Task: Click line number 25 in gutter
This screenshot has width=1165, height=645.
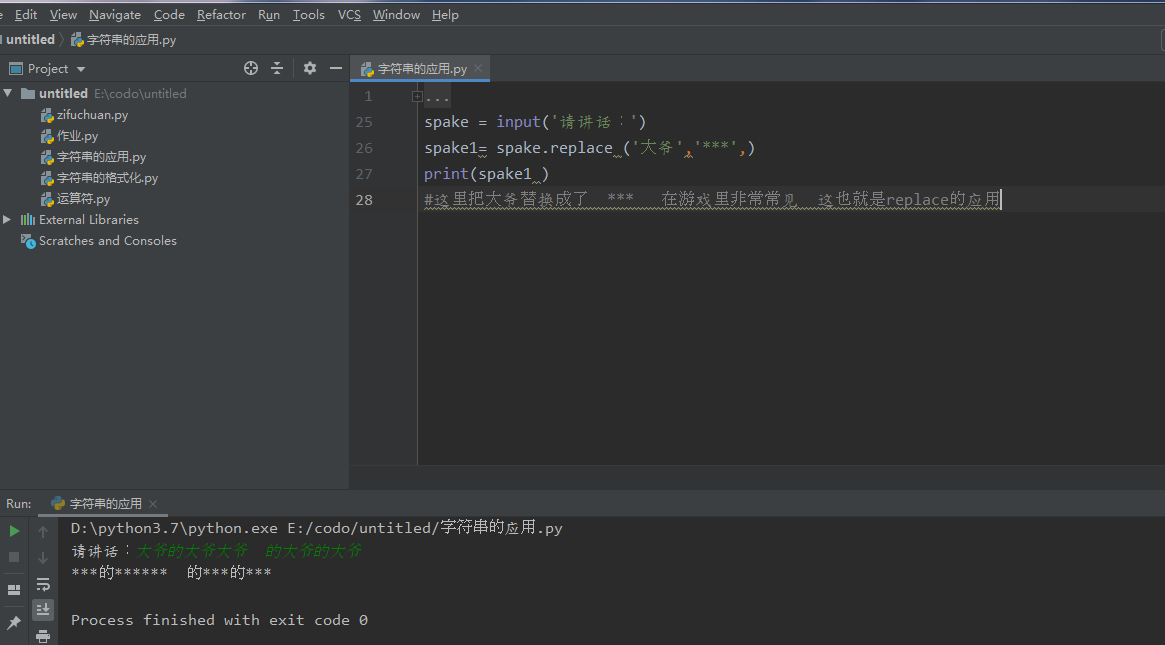Action: 364,122
